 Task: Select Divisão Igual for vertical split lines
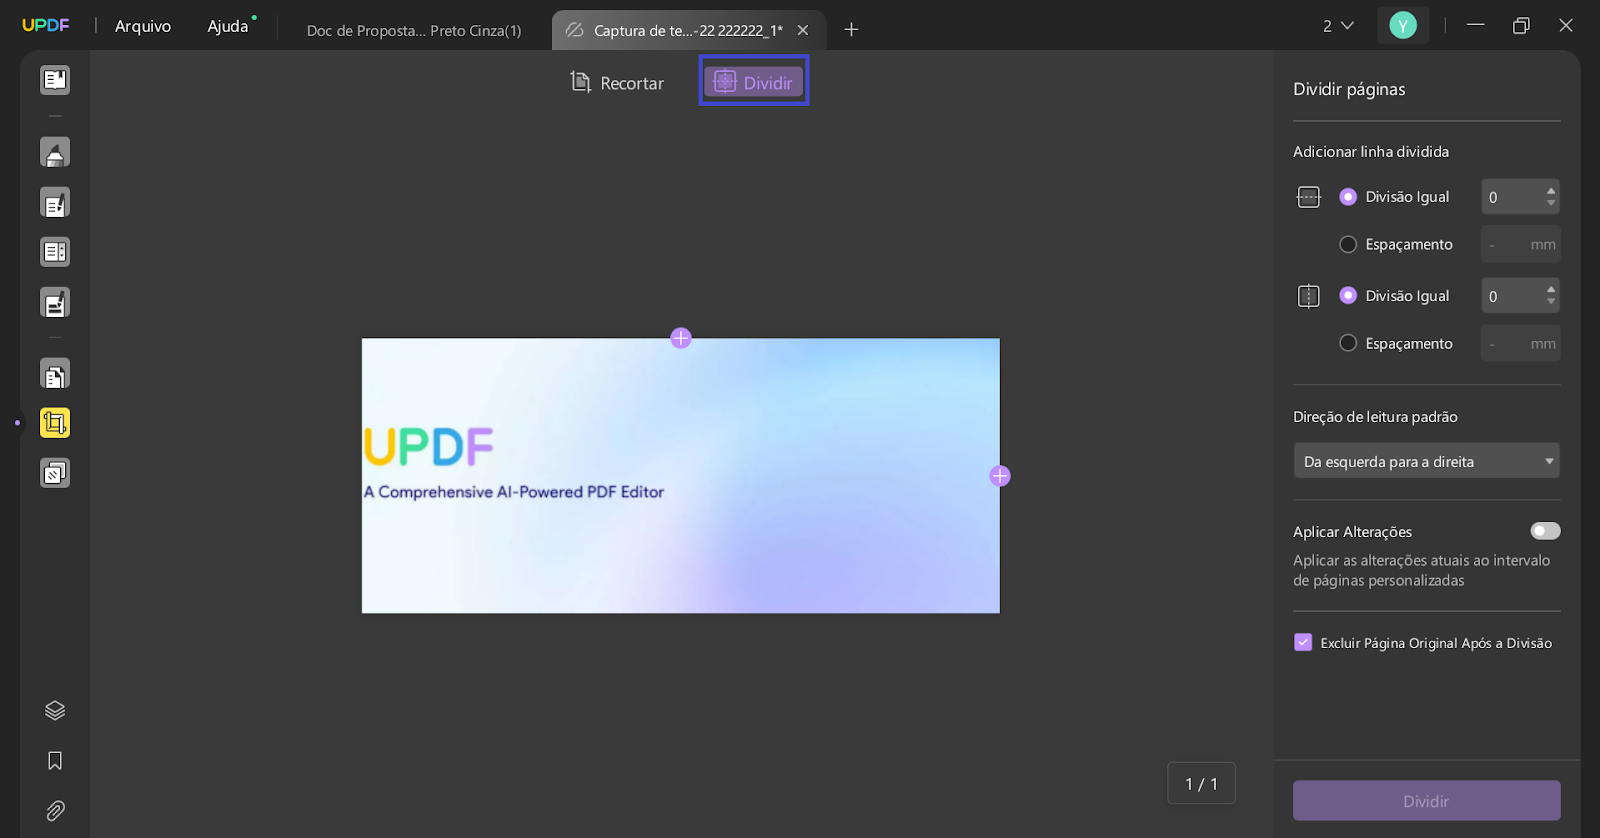click(1348, 296)
